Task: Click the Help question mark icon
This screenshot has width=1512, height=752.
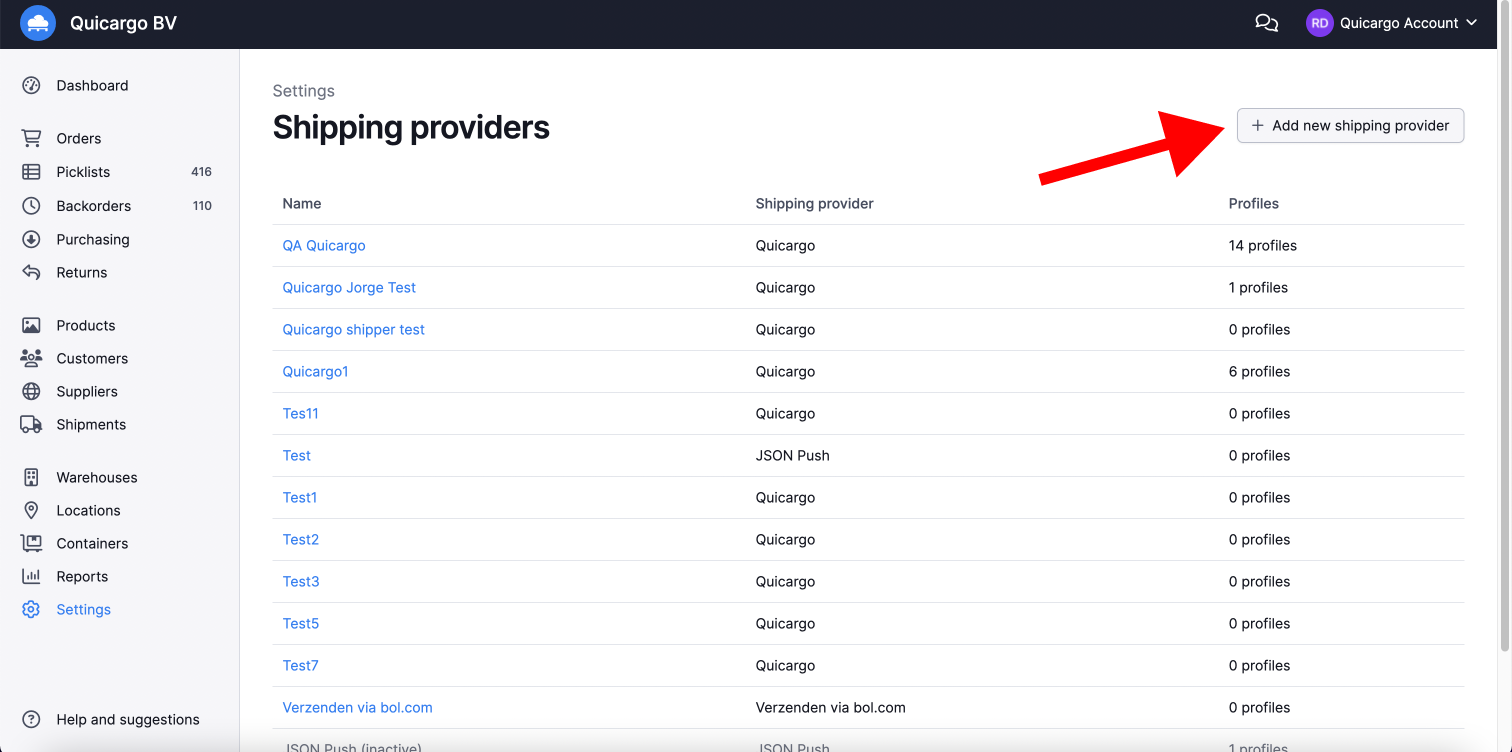Action: click(x=31, y=720)
